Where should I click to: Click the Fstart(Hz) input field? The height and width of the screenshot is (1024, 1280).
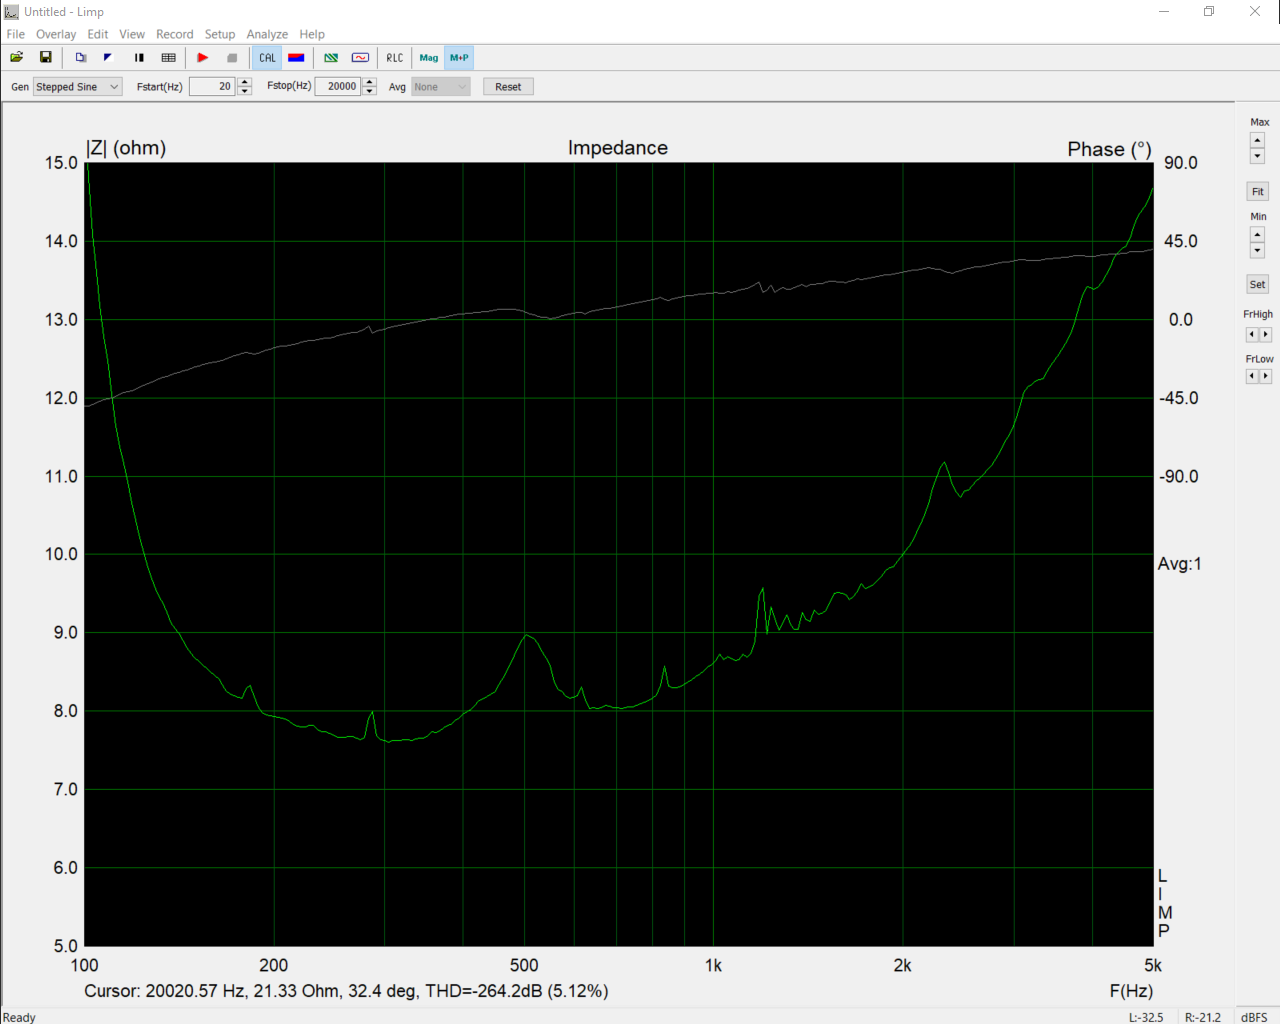(x=212, y=87)
